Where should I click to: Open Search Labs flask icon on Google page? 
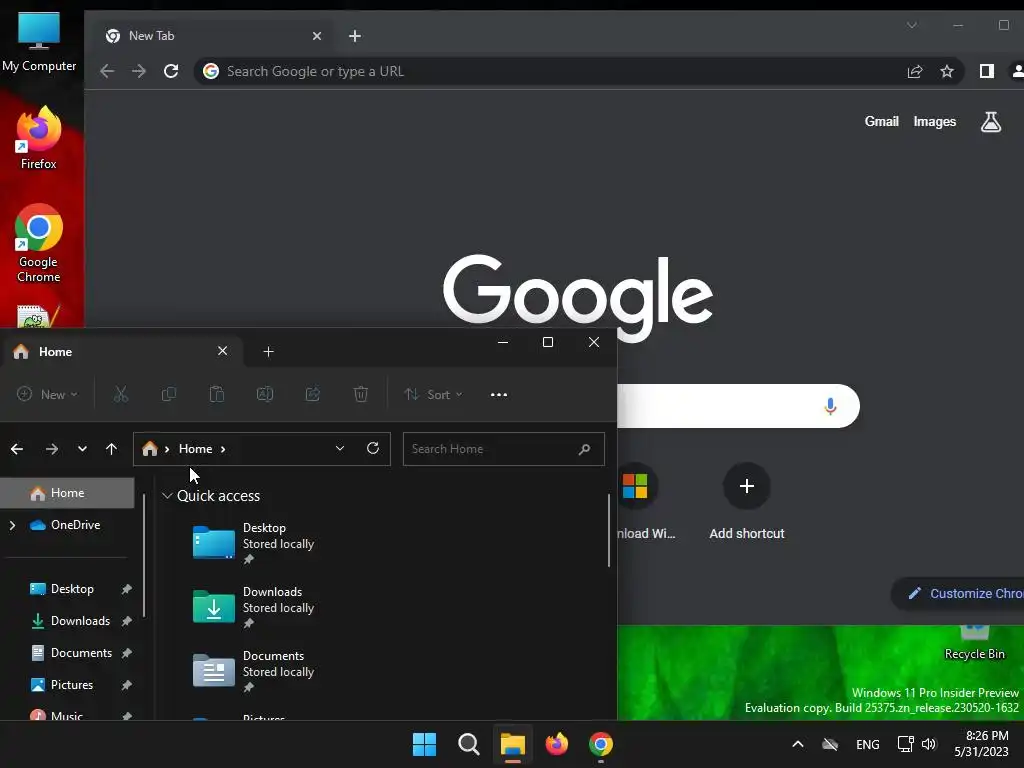tap(991, 121)
